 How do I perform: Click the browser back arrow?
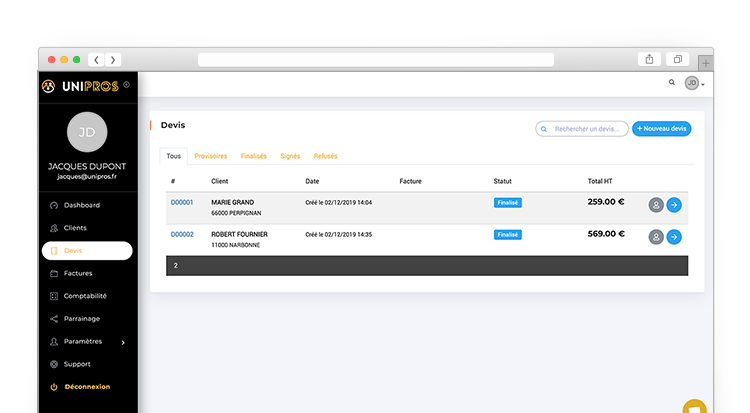[x=97, y=60]
